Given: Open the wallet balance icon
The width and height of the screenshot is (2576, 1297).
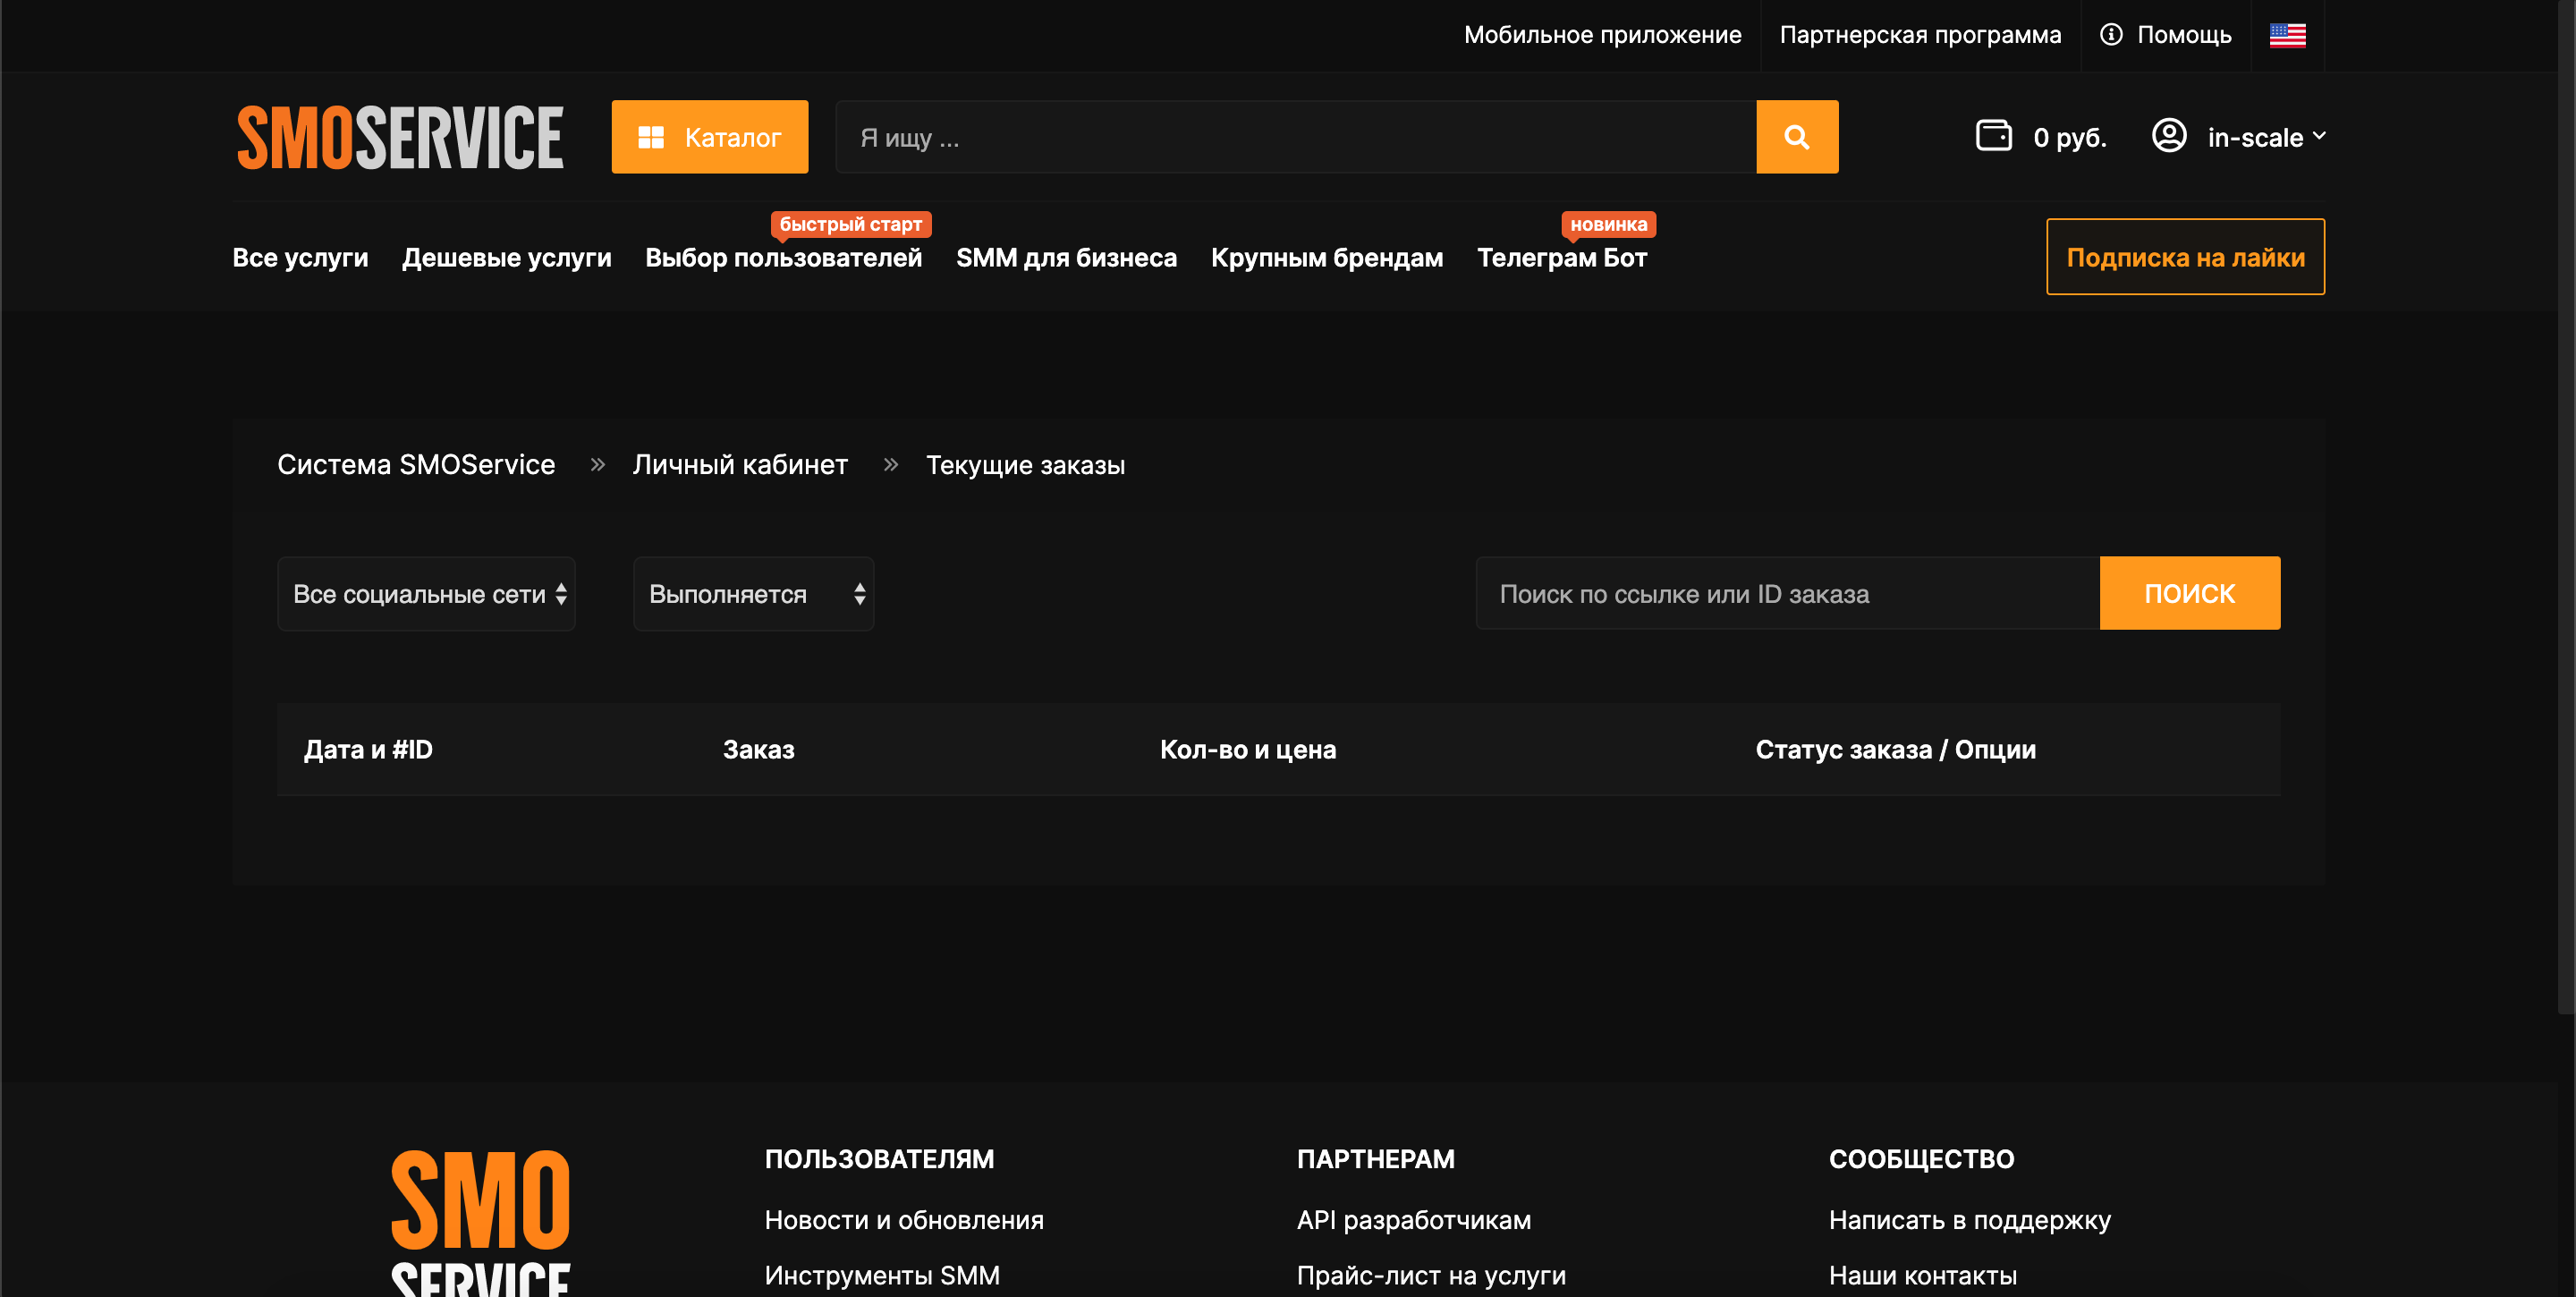Looking at the screenshot, I should tap(1993, 136).
